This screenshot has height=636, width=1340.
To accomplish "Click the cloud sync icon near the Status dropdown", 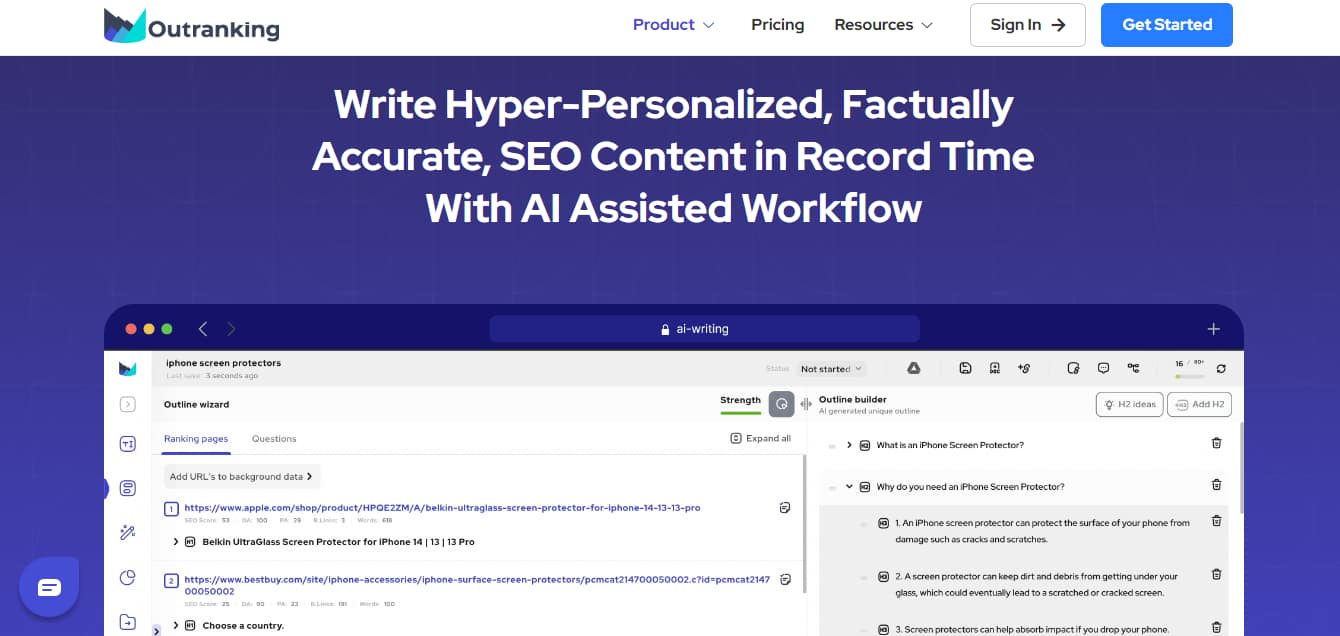I will (x=913, y=368).
